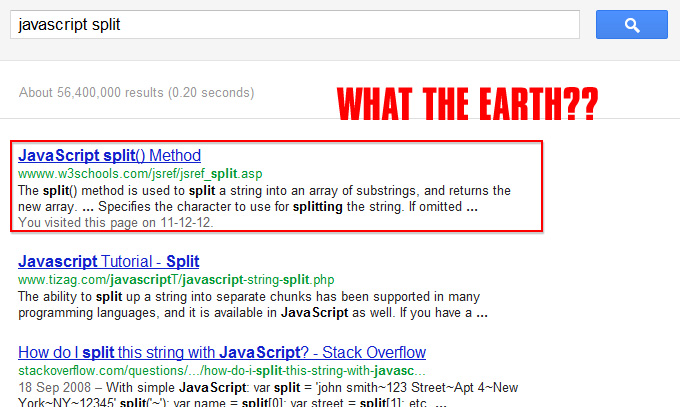
Task: Click the blue magnifier search button
Action: coord(631,25)
